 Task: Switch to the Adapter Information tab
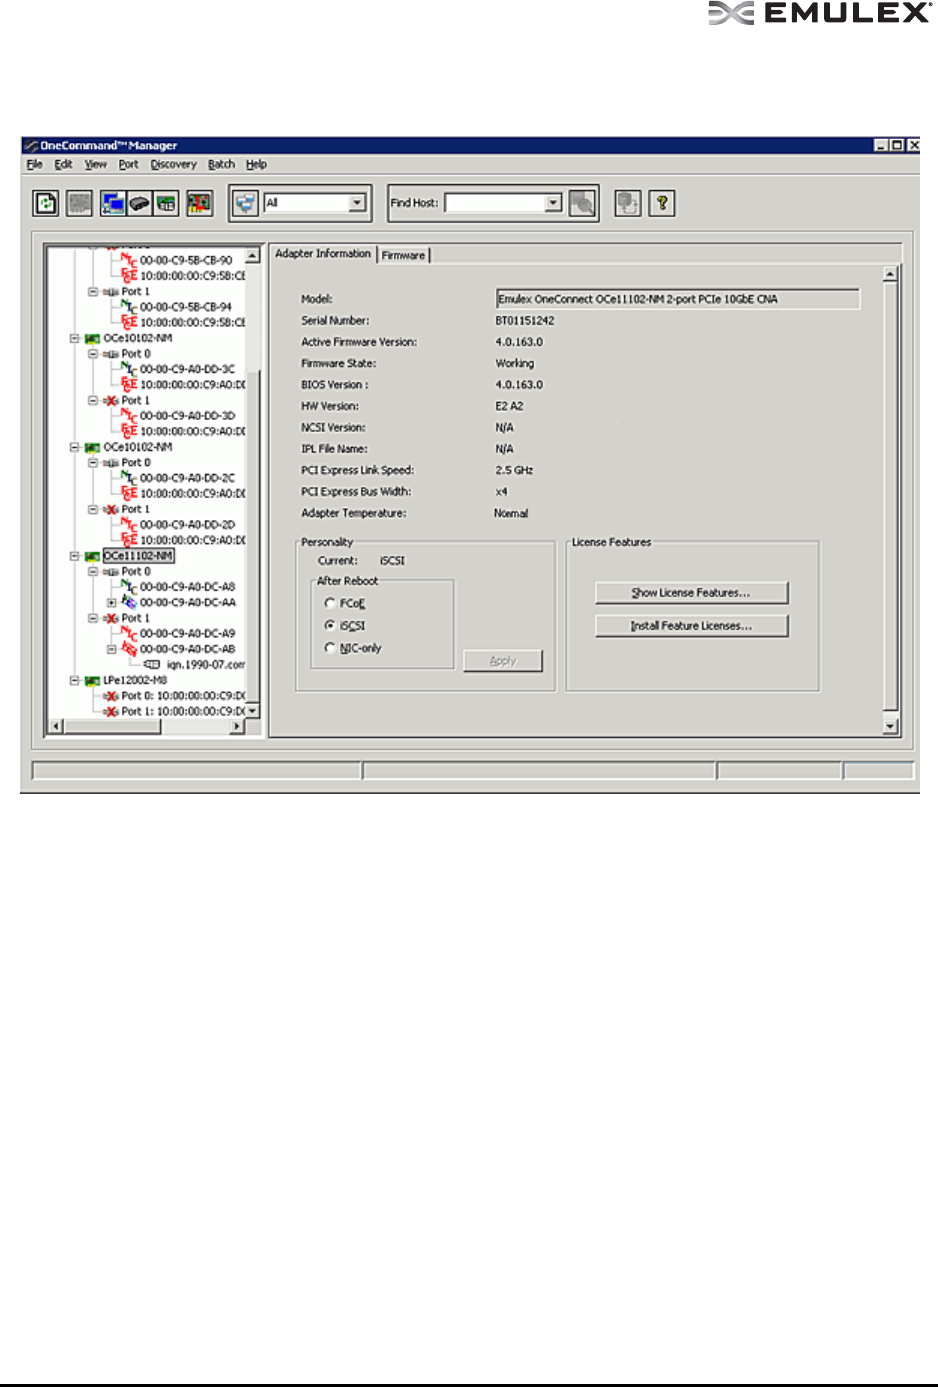(x=323, y=254)
